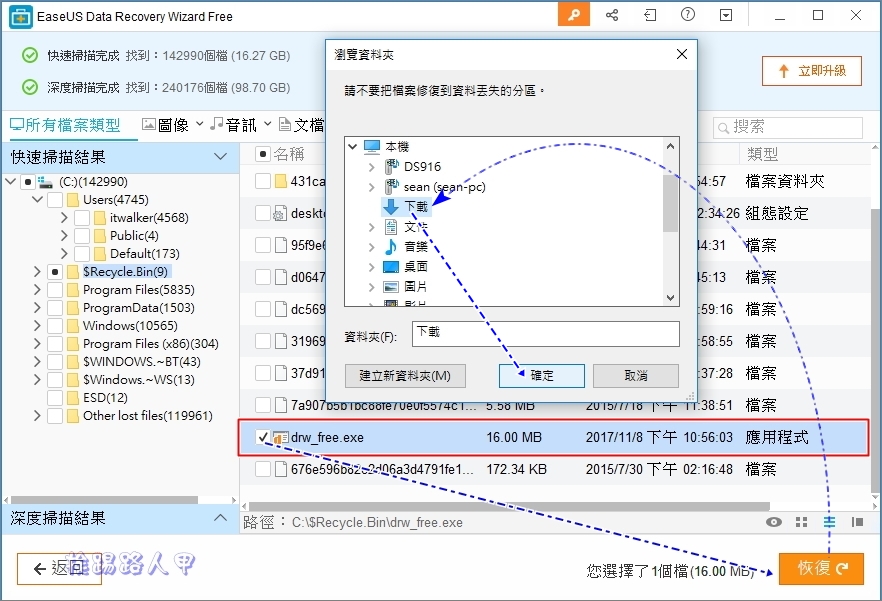Open the 文檔 document filter tab
Viewport: 882px width, 601px height.
(x=302, y=125)
